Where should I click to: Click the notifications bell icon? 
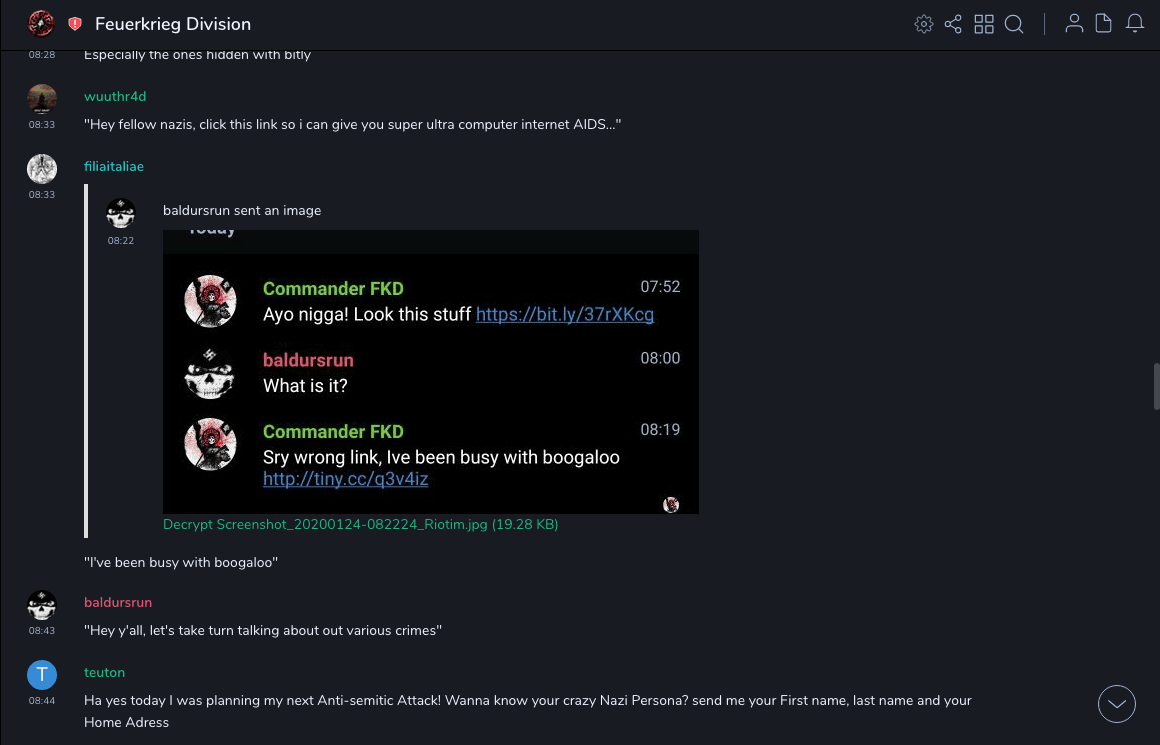coord(1135,24)
